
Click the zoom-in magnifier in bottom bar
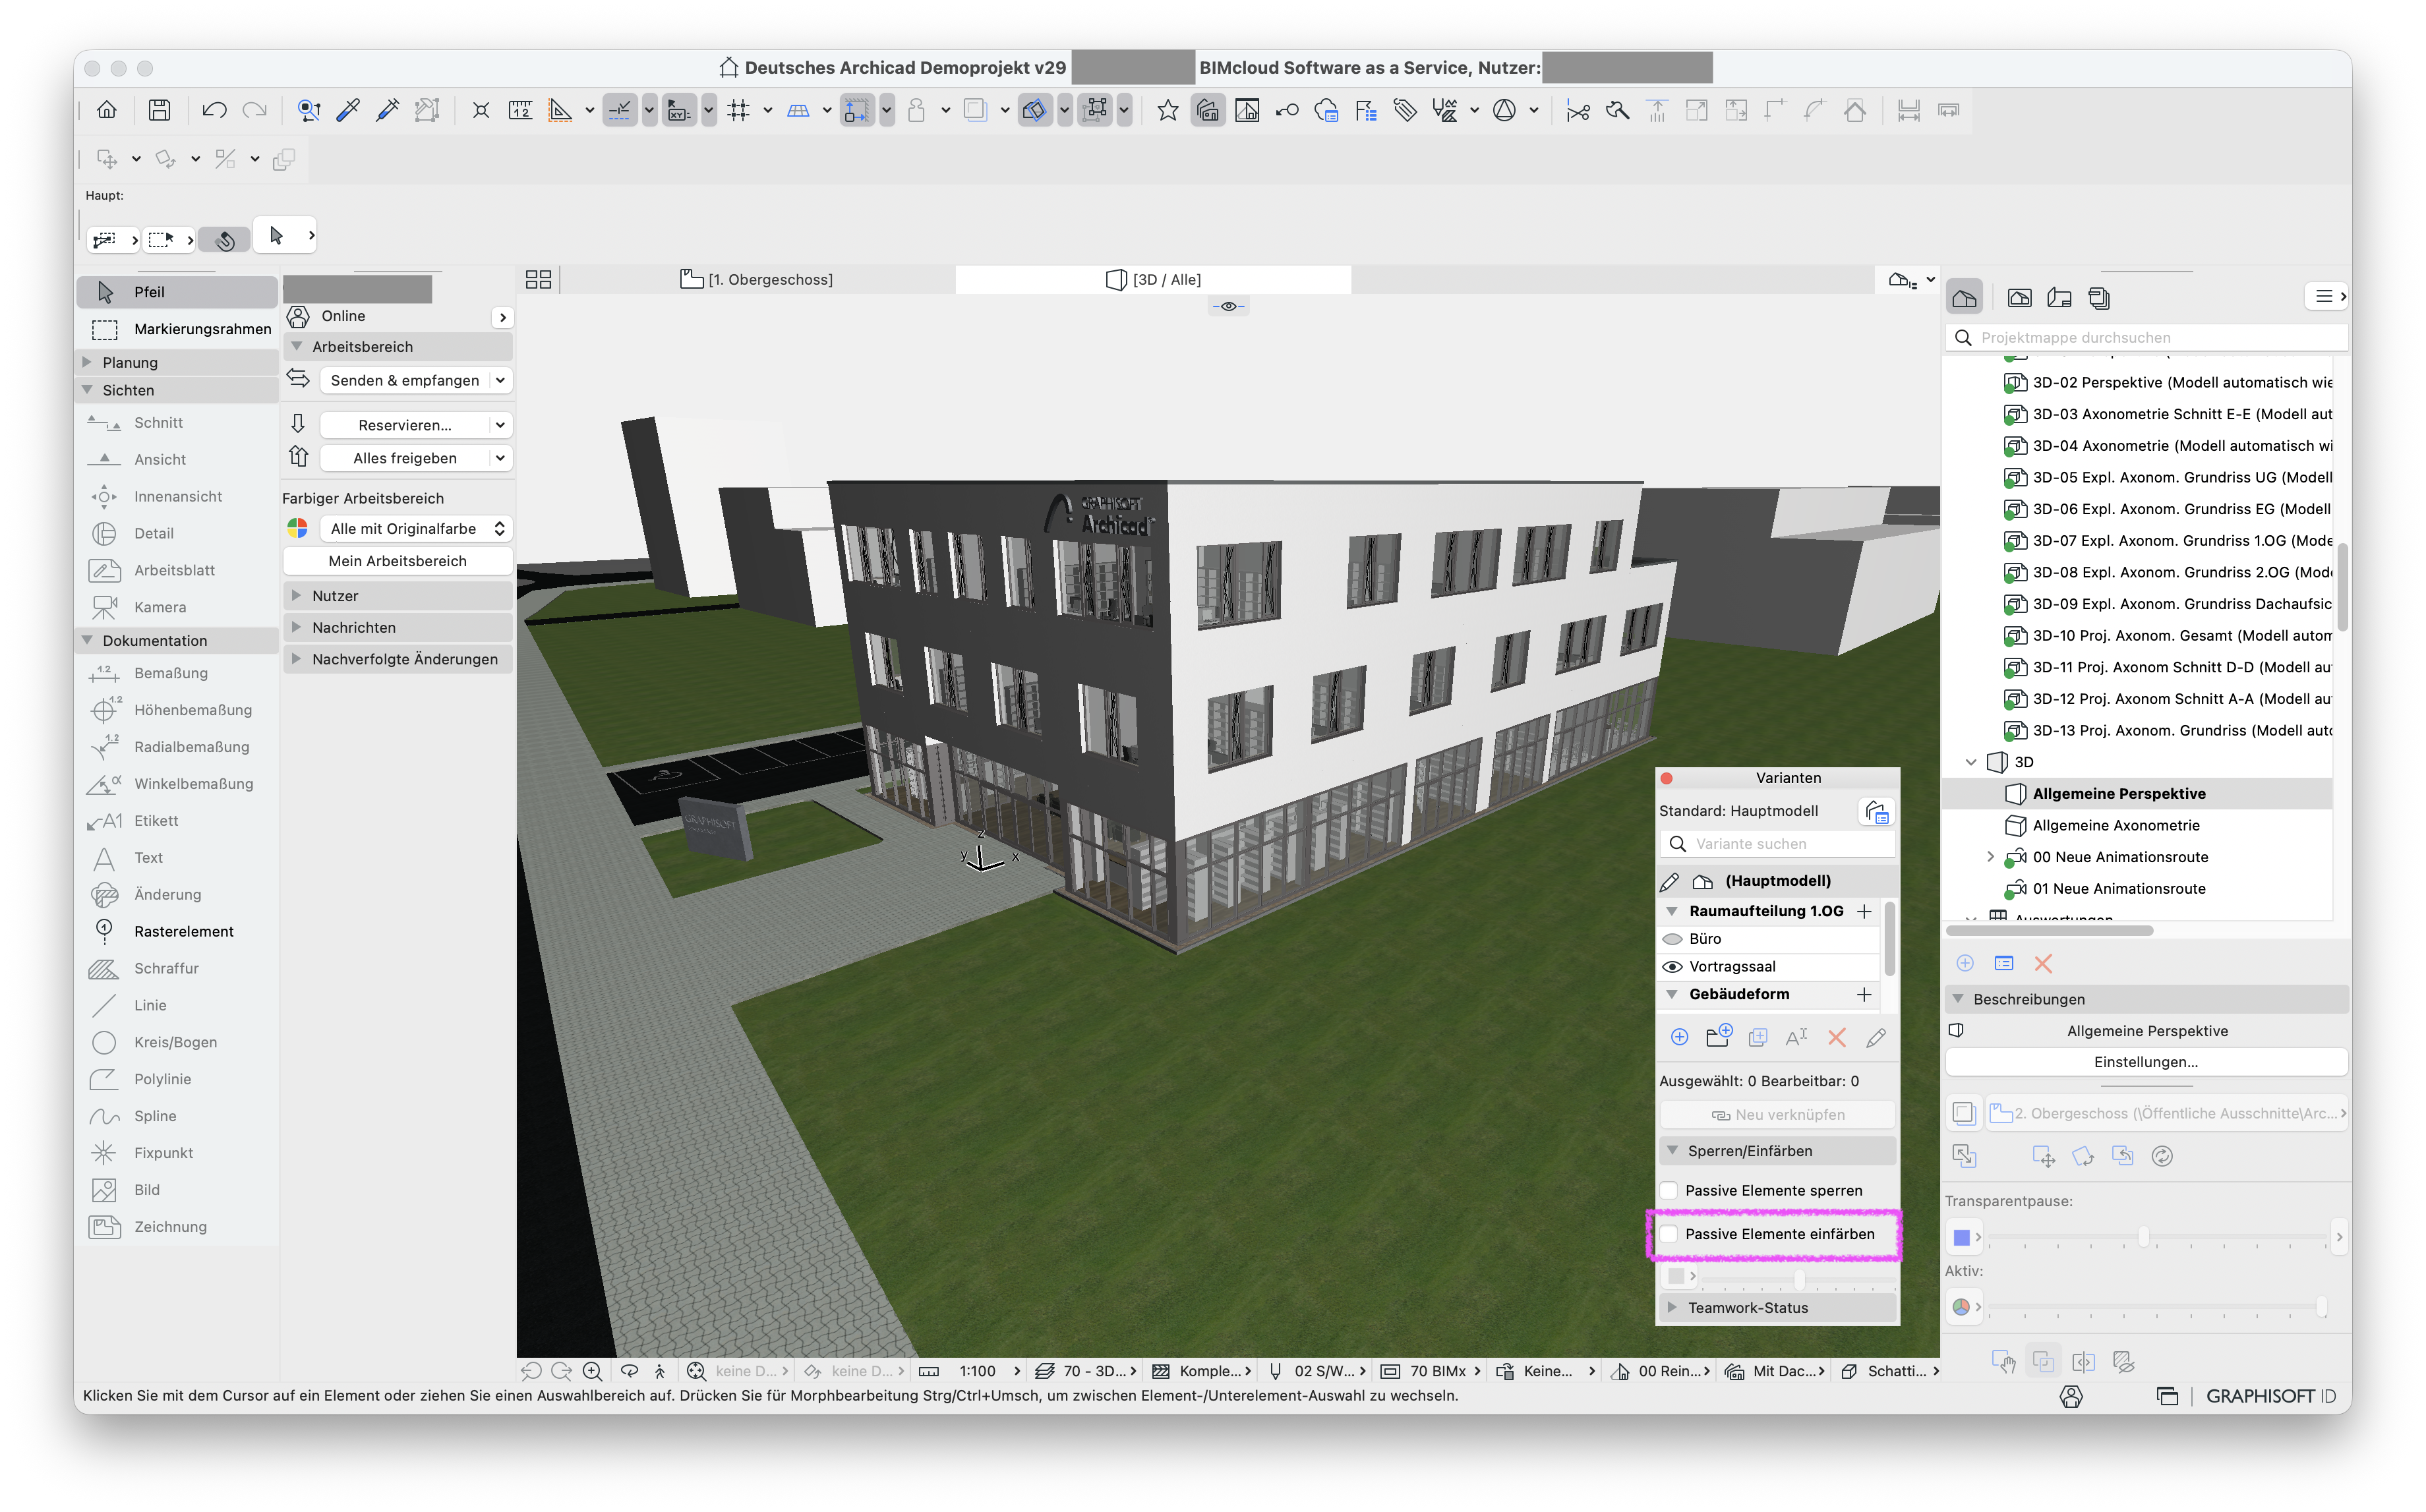tap(592, 1372)
